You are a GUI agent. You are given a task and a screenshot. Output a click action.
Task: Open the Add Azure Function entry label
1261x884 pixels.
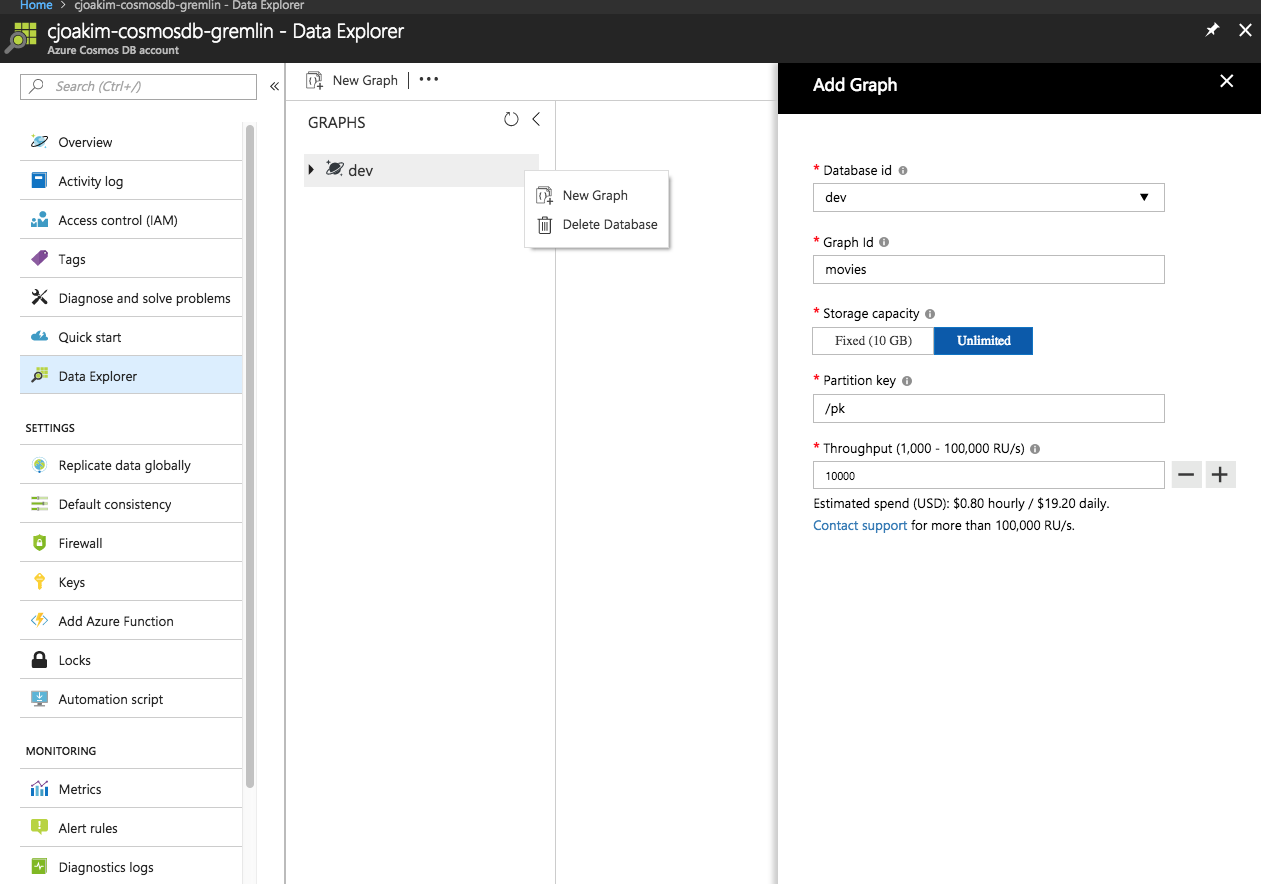pyautogui.click(x=116, y=621)
